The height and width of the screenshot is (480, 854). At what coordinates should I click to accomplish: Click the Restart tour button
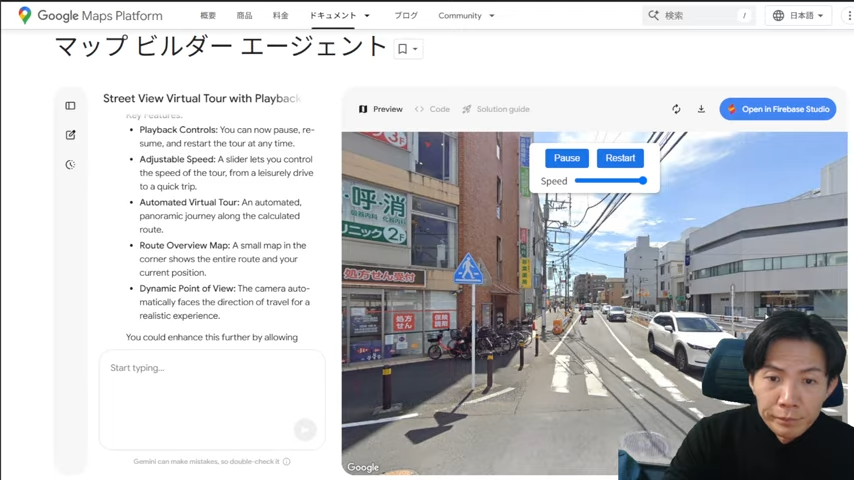click(x=620, y=158)
